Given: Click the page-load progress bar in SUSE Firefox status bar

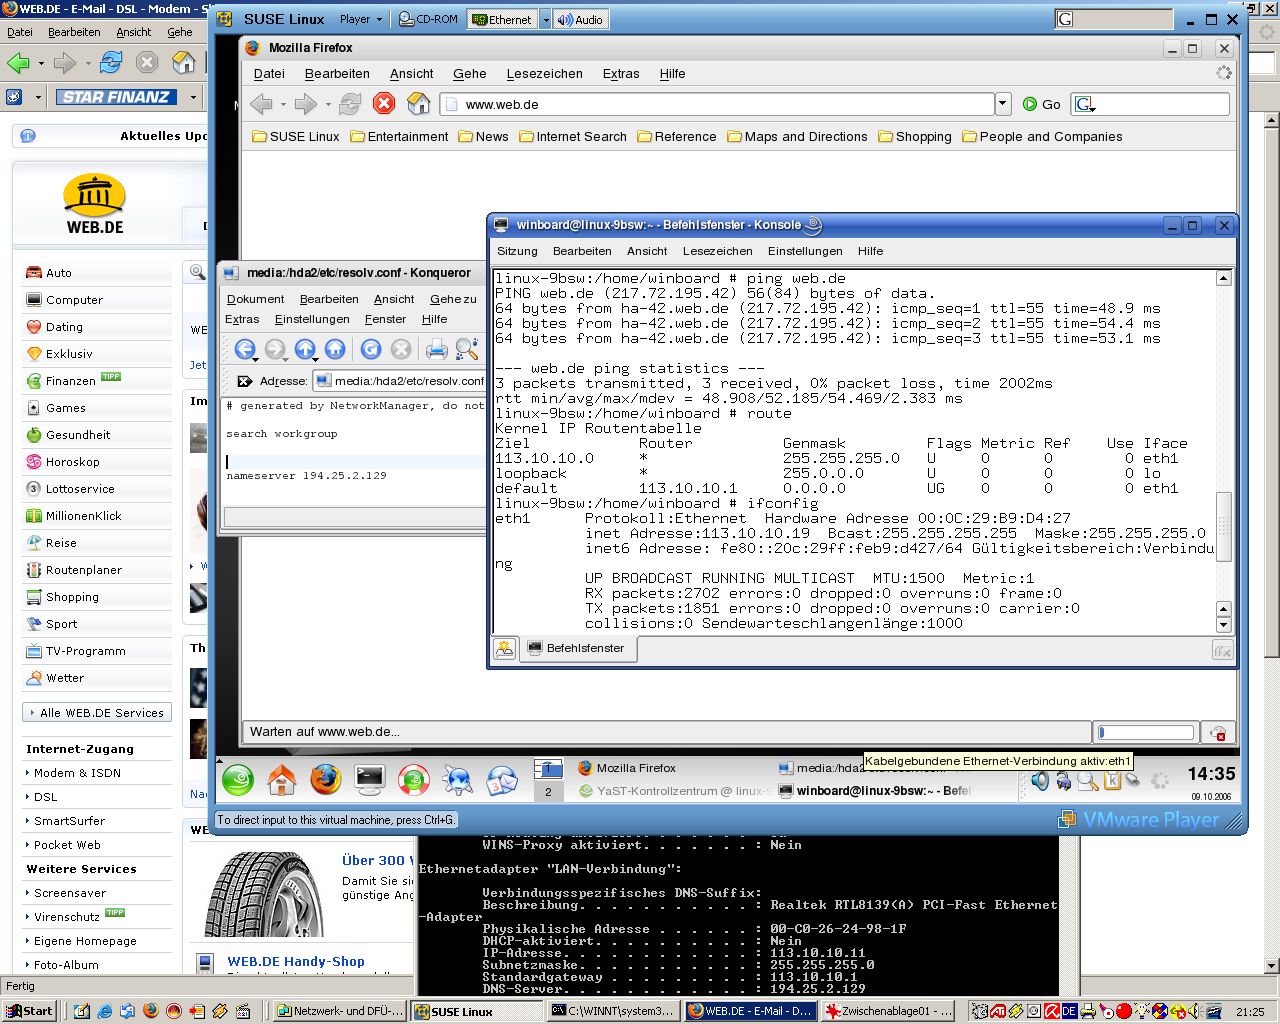Looking at the screenshot, I should pyautogui.click(x=1146, y=732).
